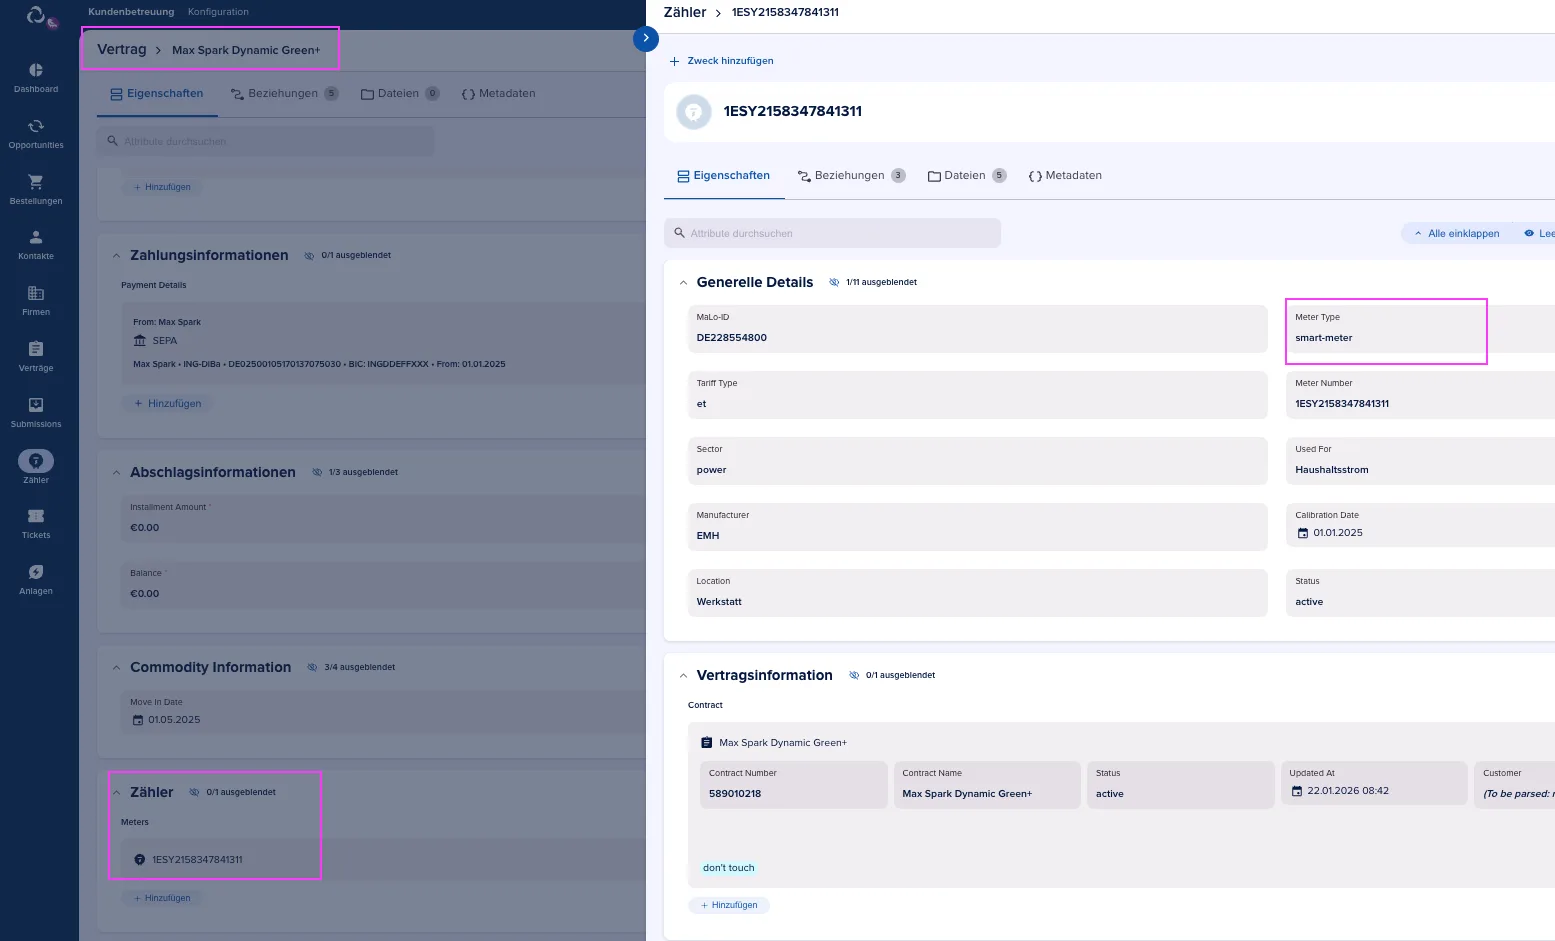Collapse the Generelle Details section
The image size is (1555, 941).
tap(684, 283)
